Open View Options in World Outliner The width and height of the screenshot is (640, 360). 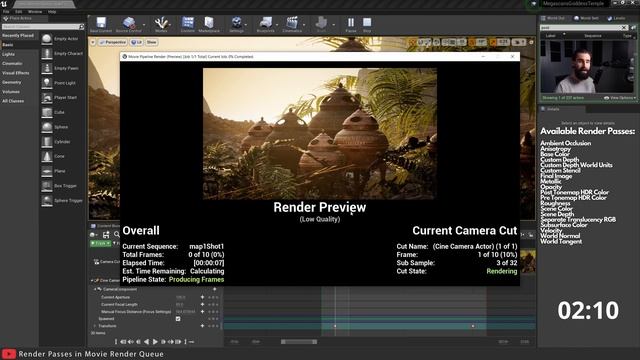(620, 98)
